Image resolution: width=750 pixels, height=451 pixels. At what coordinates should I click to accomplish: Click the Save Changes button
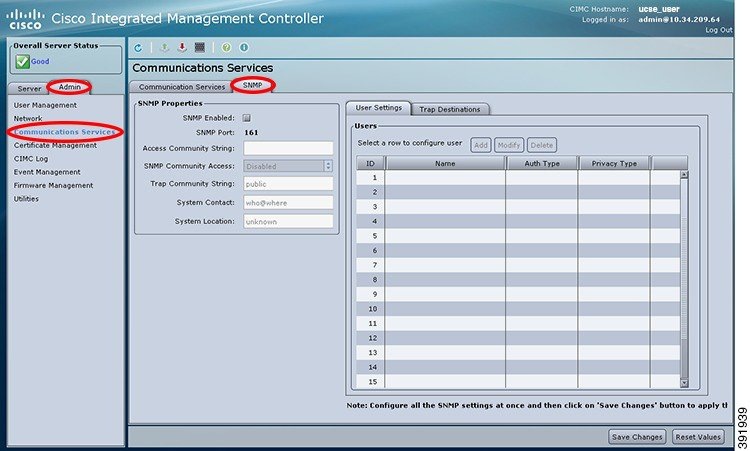coord(637,437)
